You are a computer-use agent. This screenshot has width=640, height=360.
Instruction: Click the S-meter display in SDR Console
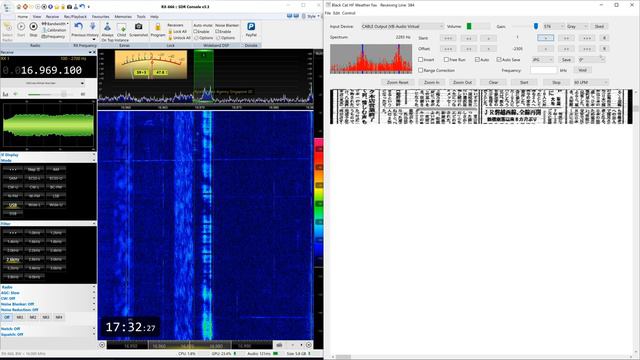pyautogui.click(x=151, y=64)
